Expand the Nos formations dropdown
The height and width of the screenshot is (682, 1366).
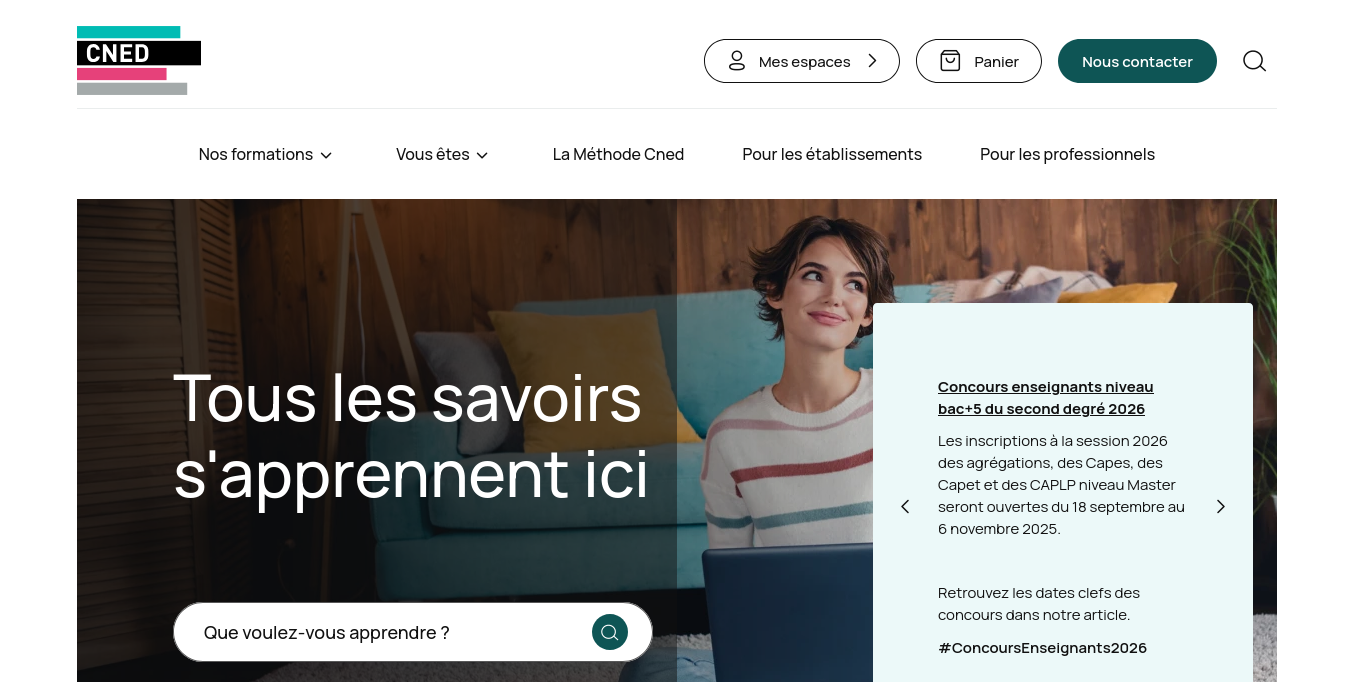(265, 154)
